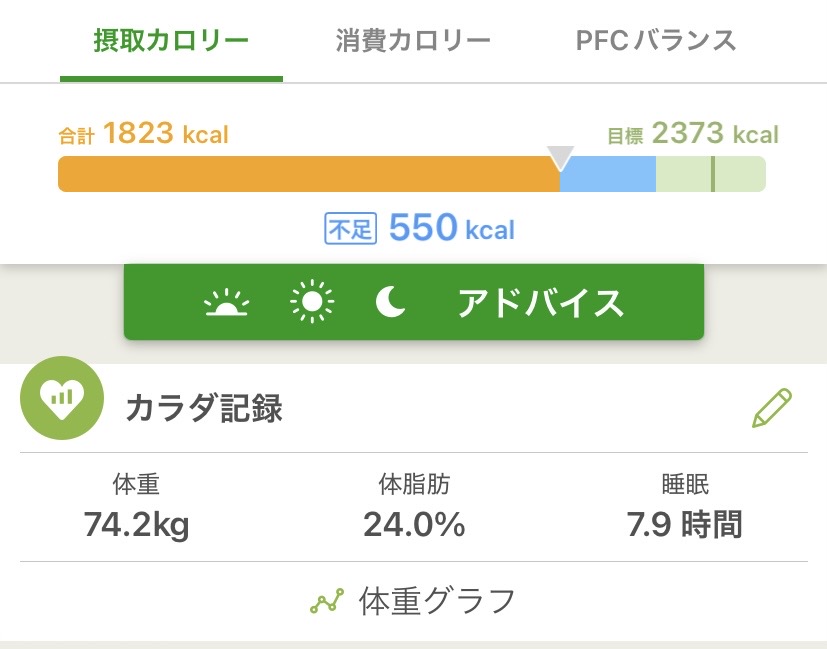The width and height of the screenshot is (827, 649).
Task: Tap the blue shortage segment of calorie bar
Action: point(607,175)
